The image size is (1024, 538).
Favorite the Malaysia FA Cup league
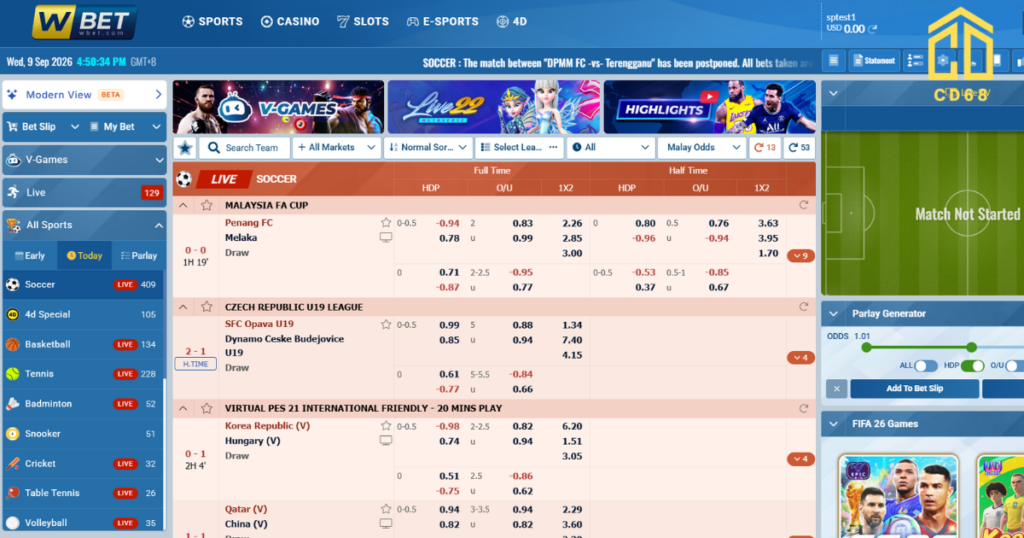(x=206, y=205)
